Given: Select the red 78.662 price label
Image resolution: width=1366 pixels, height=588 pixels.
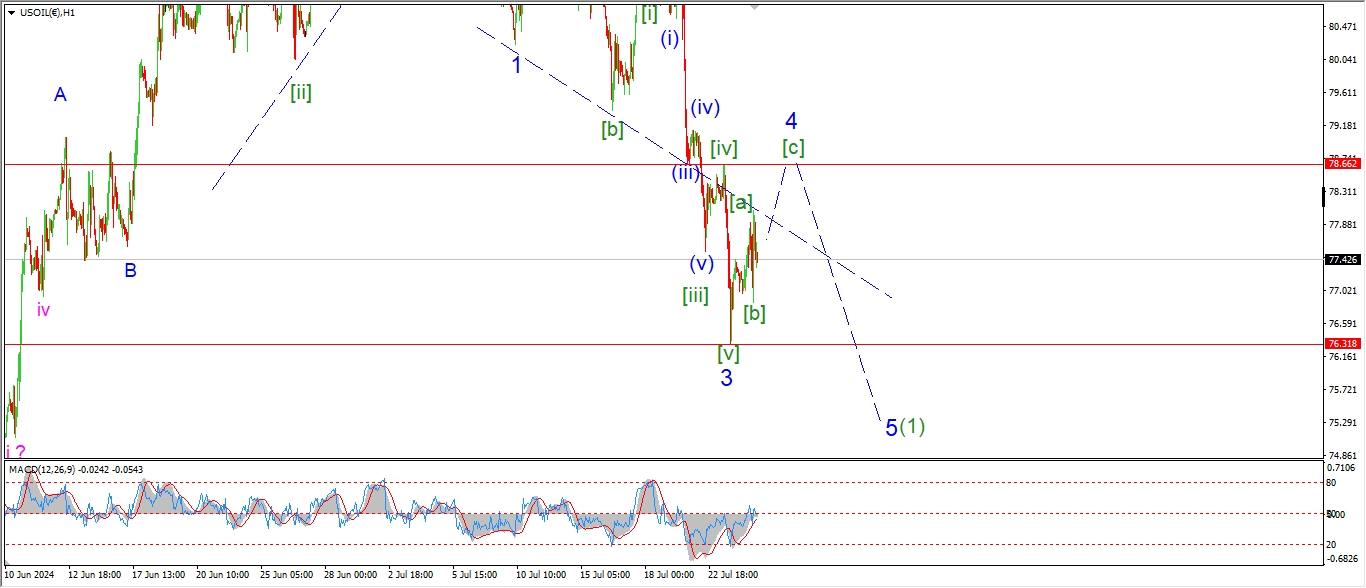Looking at the screenshot, I should click(x=1340, y=163).
